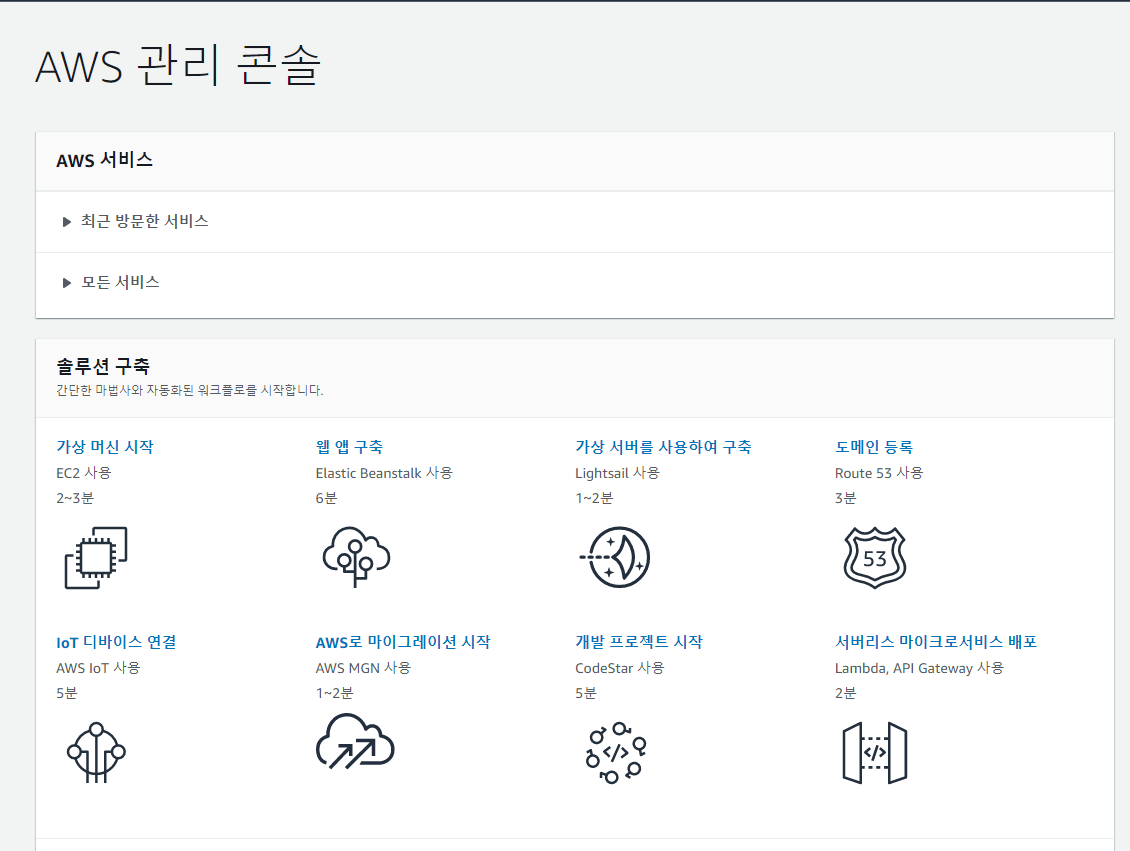Click the 3분 duration under Route 53
Screen dimensions: 1130x851
845,498
